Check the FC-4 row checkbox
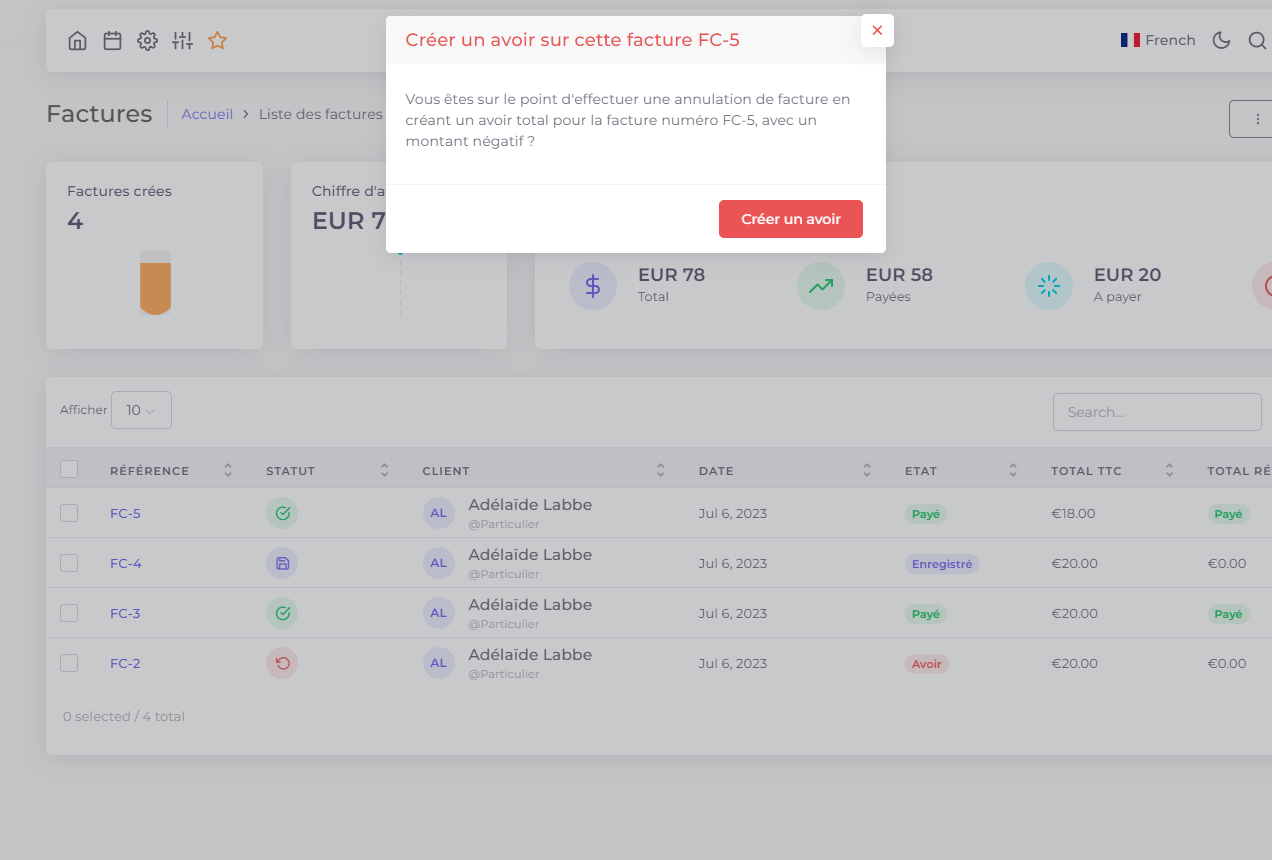Screen dimensions: 1272x860 point(69,563)
